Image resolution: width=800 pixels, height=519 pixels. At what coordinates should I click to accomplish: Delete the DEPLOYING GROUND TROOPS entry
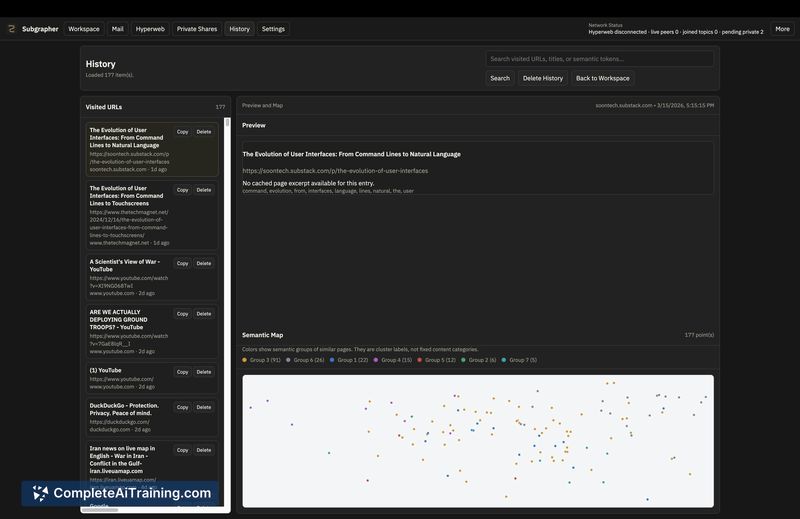[204, 314]
